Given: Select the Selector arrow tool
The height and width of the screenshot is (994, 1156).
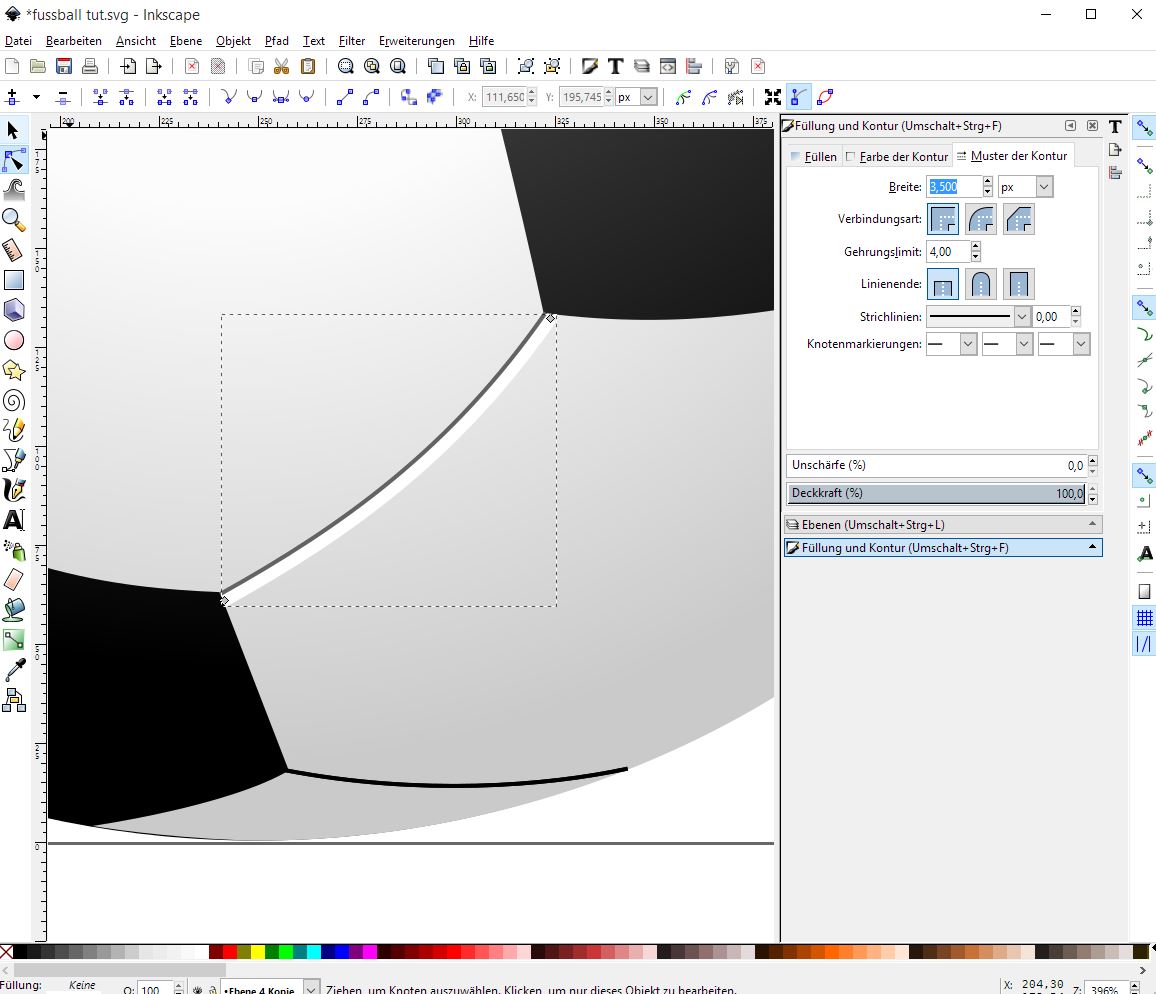Looking at the screenshot, I should click(x=14, y=130).
